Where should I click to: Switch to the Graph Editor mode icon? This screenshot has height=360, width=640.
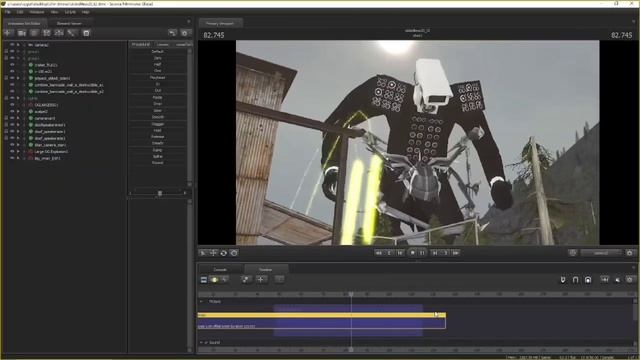[224, 280]
